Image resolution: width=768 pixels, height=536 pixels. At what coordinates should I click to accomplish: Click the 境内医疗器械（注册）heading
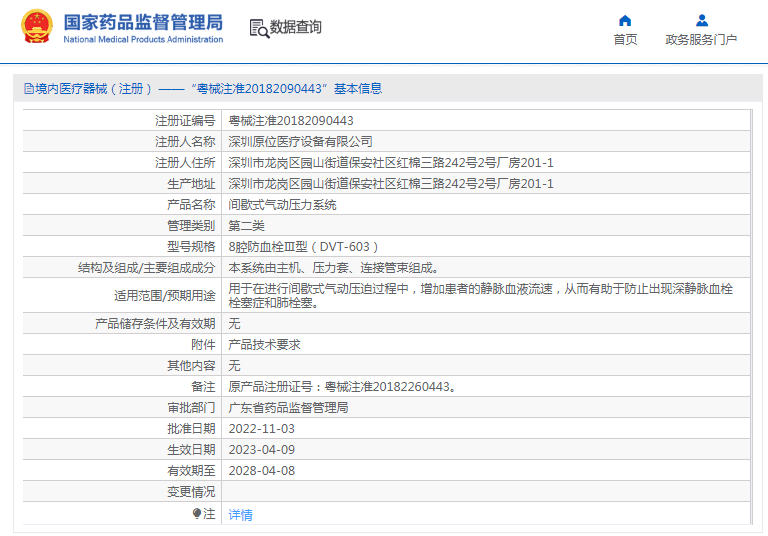94,89
